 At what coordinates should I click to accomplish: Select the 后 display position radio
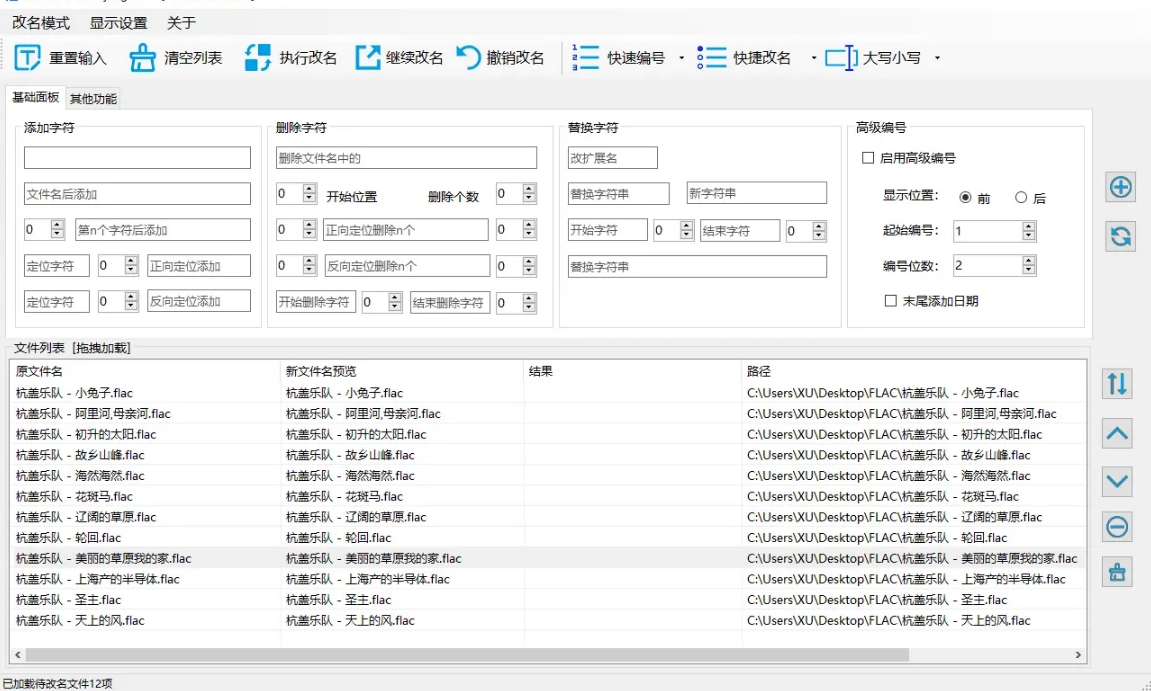point(1021,198)
